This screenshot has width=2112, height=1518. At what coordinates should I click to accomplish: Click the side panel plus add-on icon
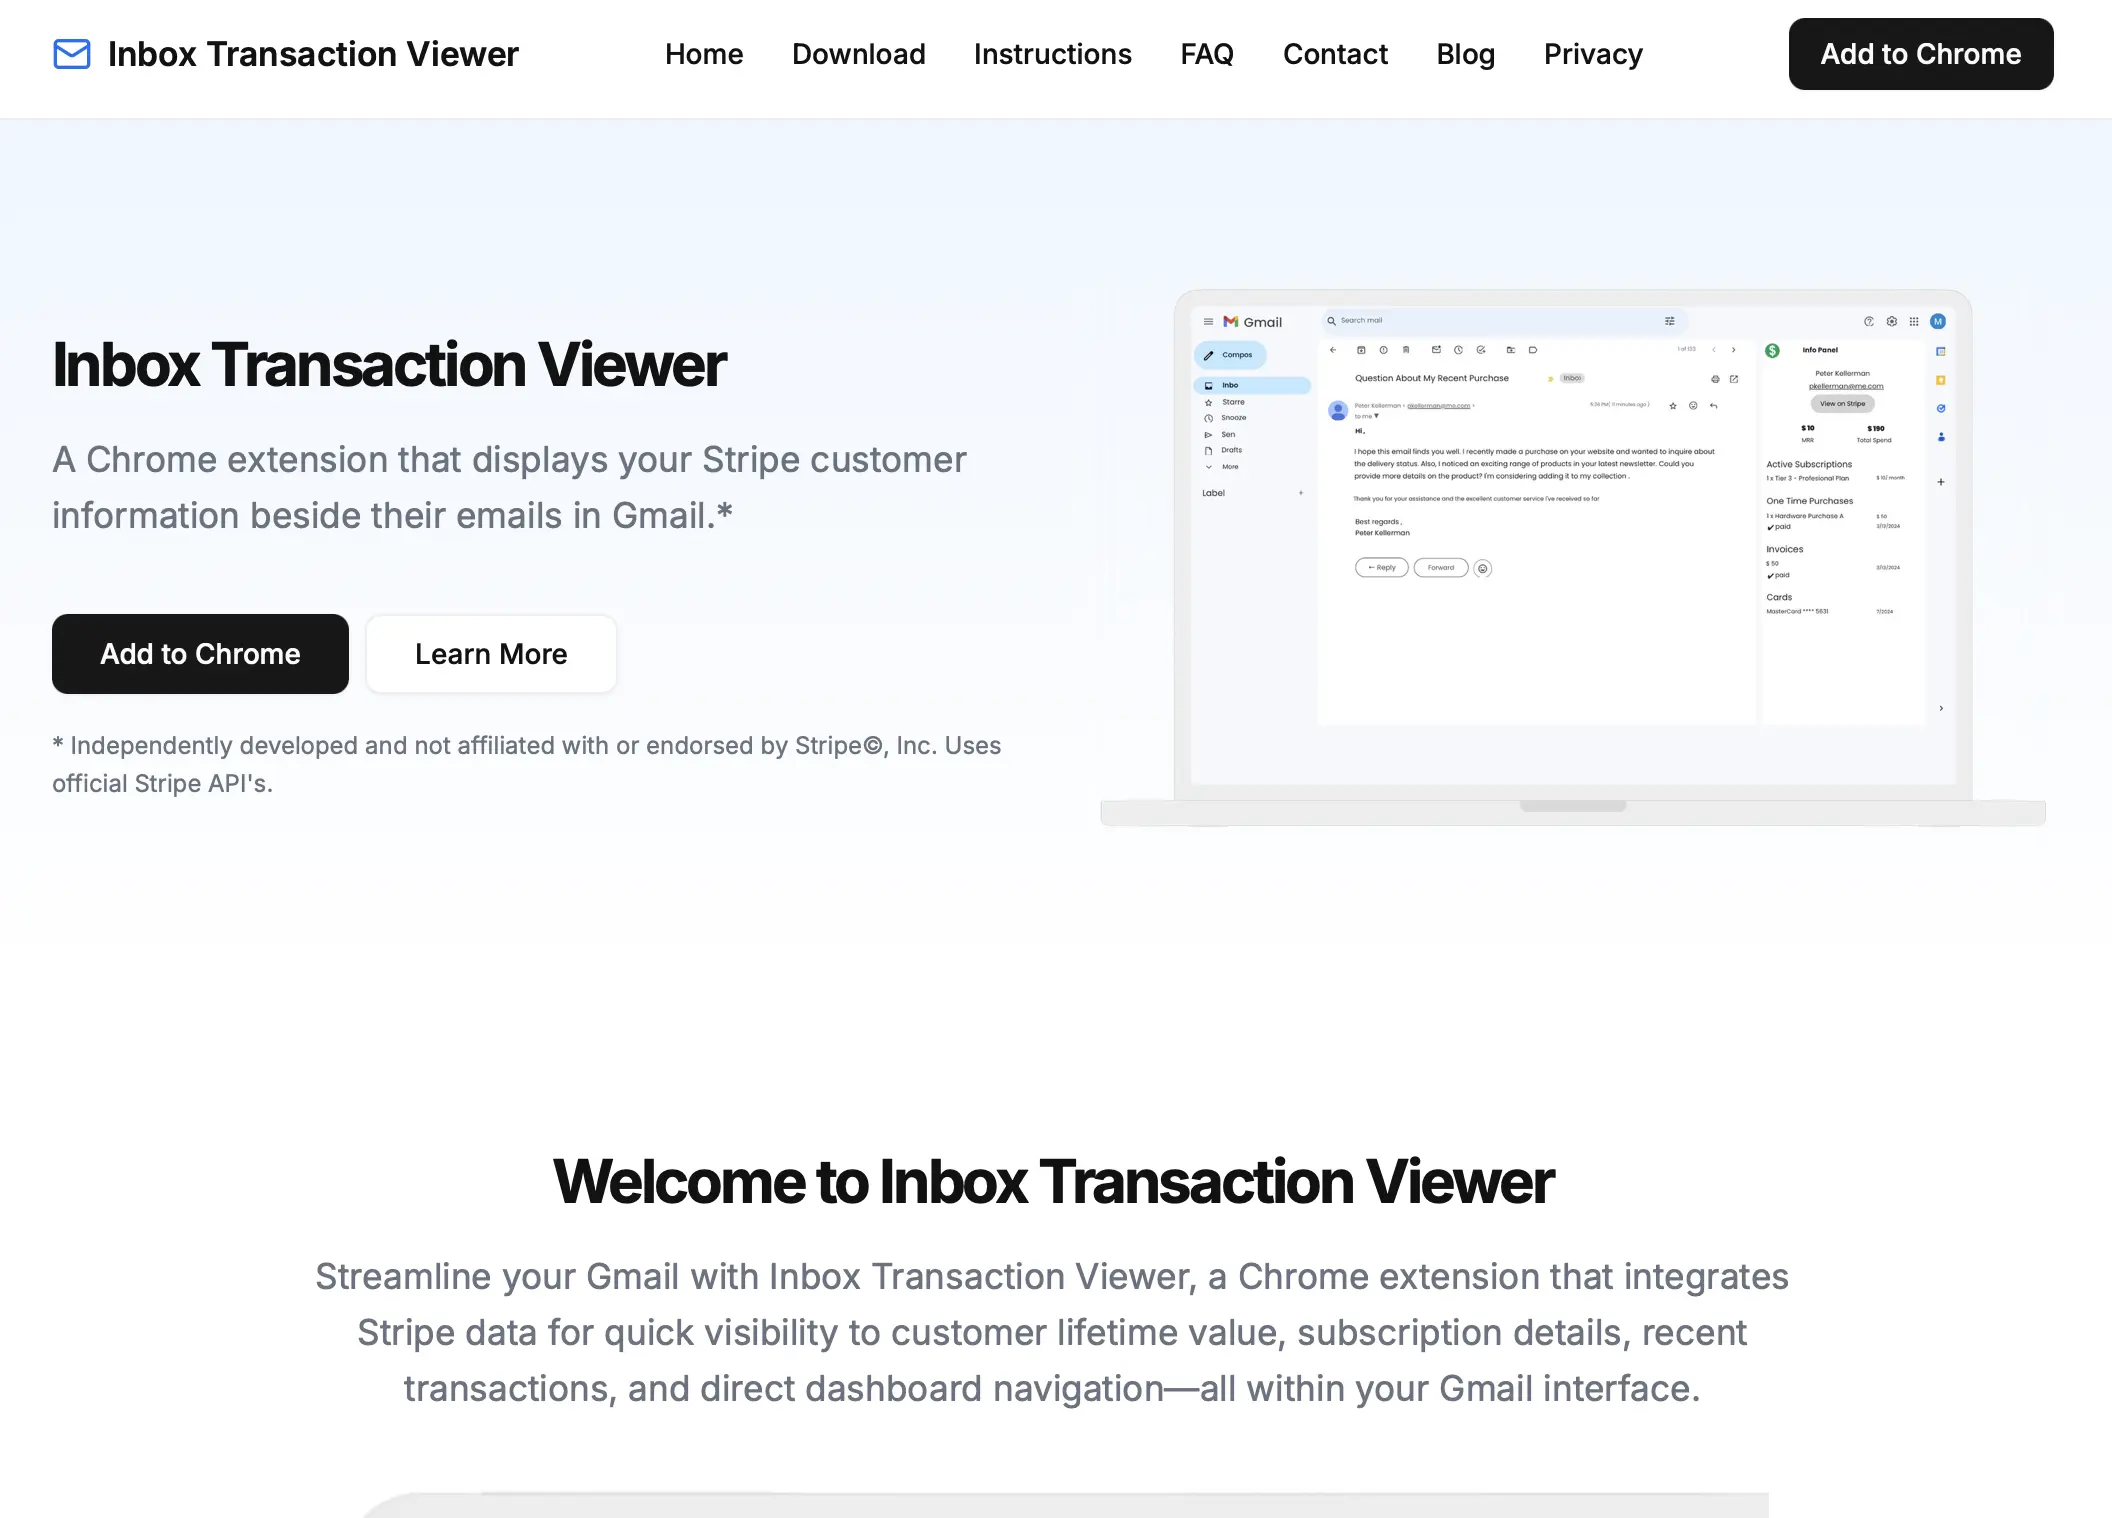pyautogui.click(x=1941, y=482)
